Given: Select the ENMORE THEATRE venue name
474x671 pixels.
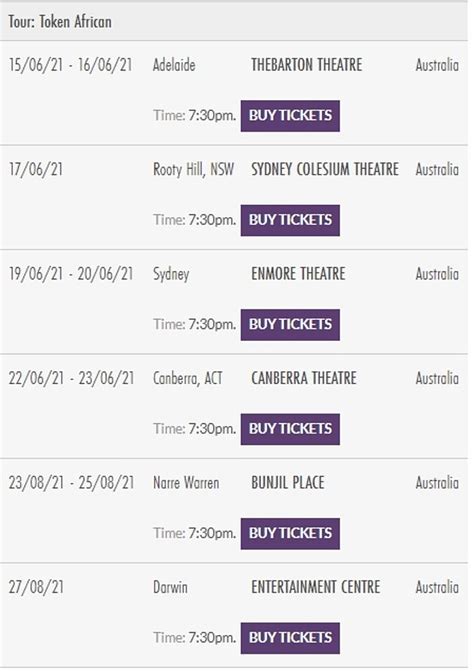Looking at the screenshot, I should coord(298,274).
